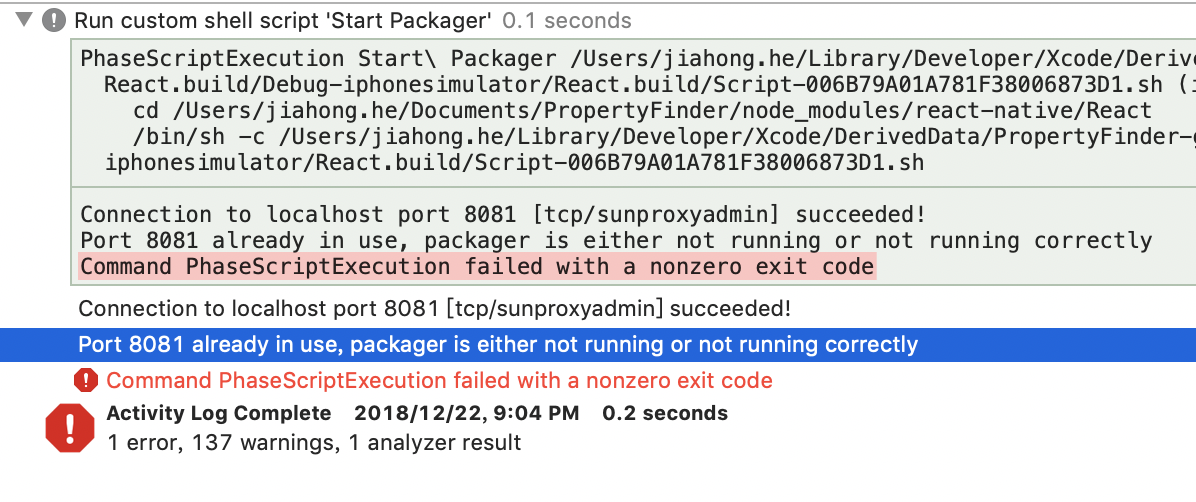
Task: Click the 'Connection to localhost' line inside transcript box
Action: pos(503,214)
